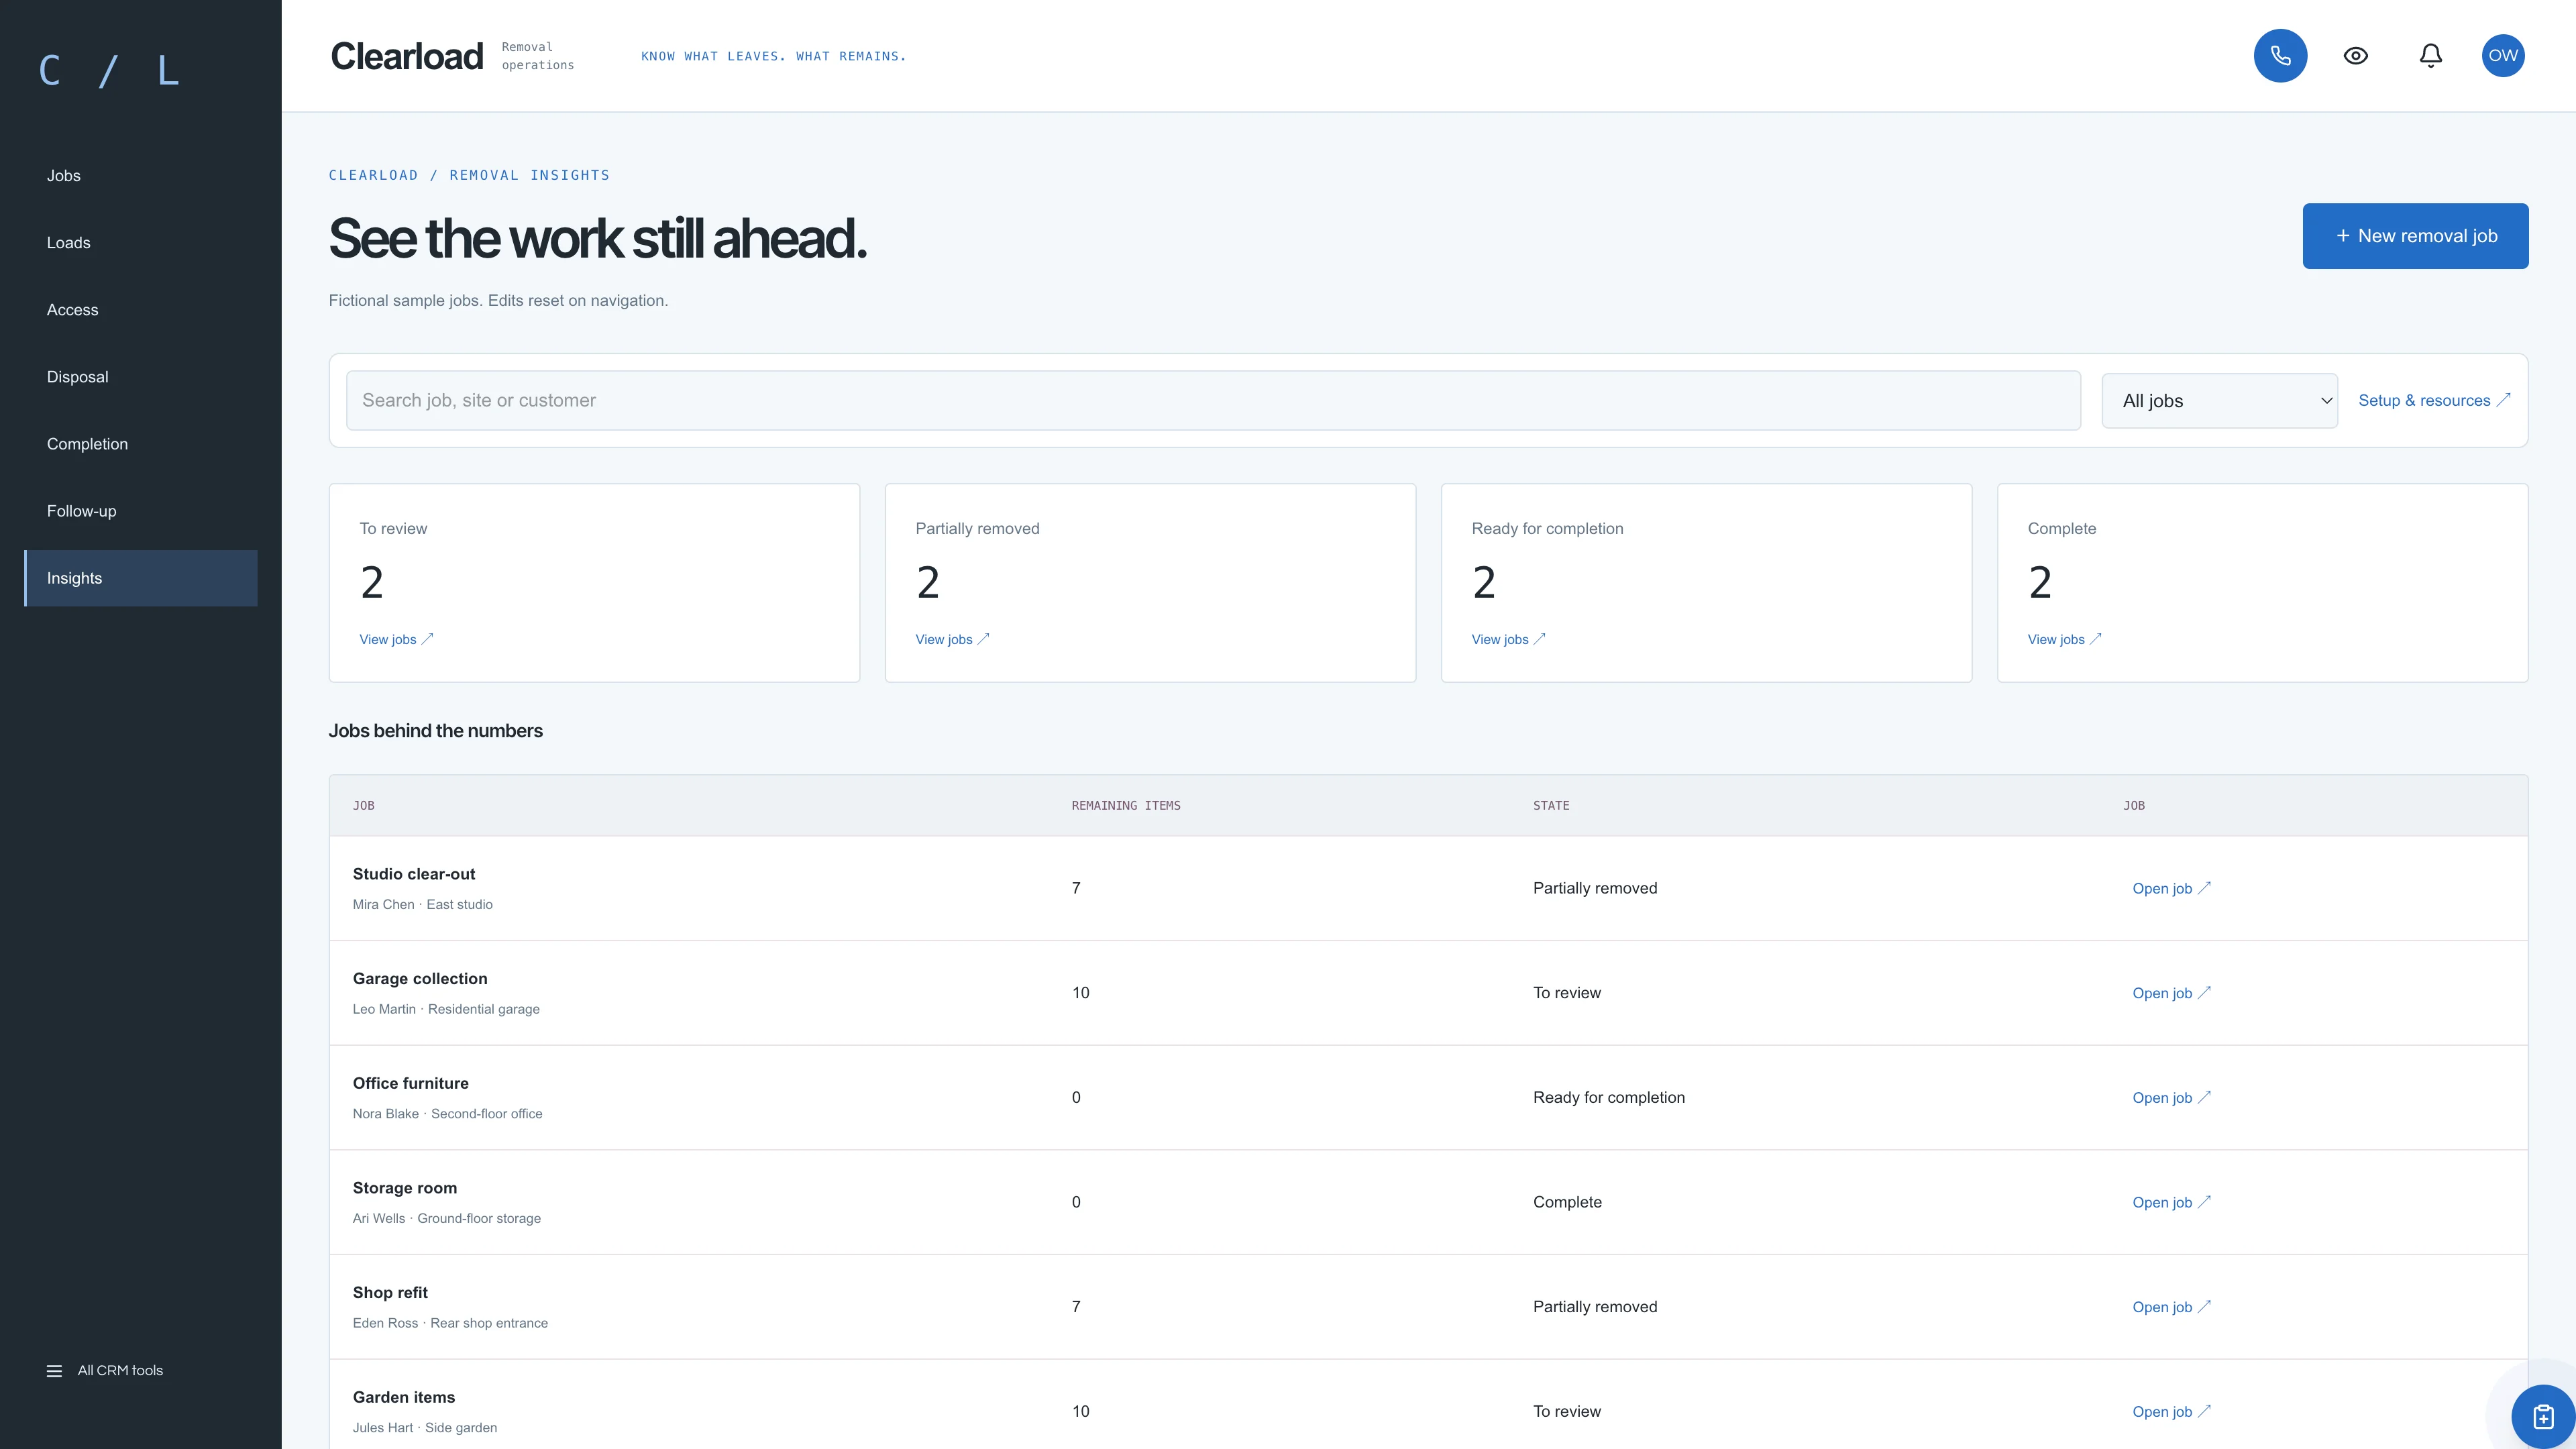
Task: Click the C / L sidebar logo
Action: click(x=109, y=71)
